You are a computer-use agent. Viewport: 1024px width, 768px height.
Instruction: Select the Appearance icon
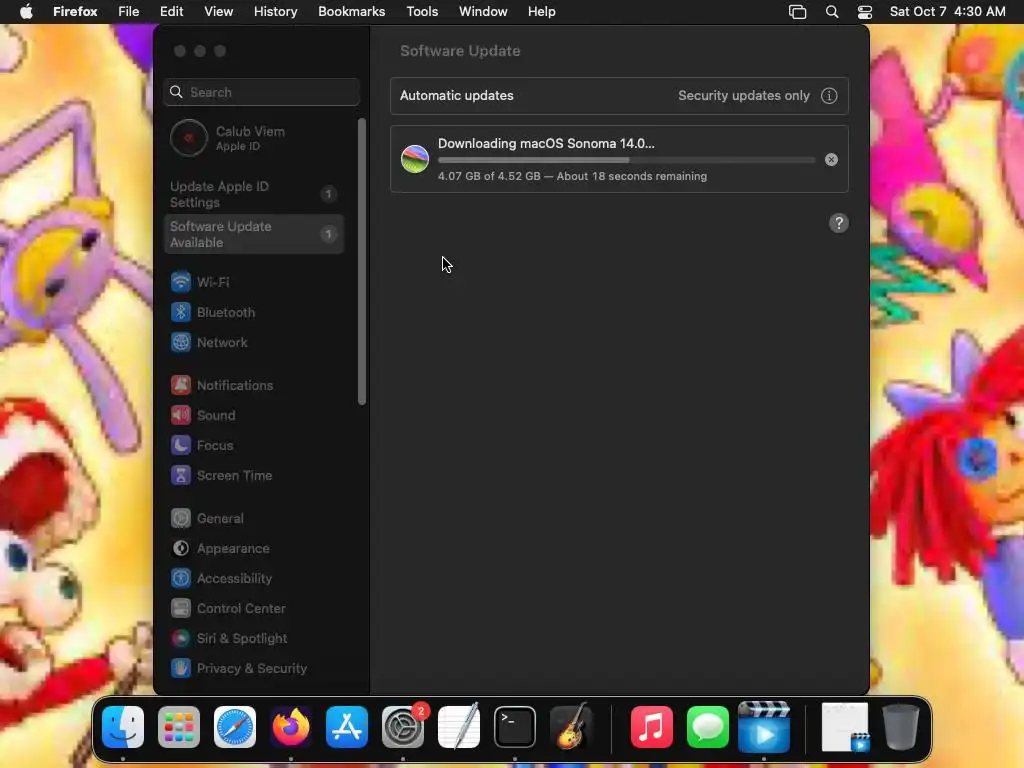[x=181, y=549]
